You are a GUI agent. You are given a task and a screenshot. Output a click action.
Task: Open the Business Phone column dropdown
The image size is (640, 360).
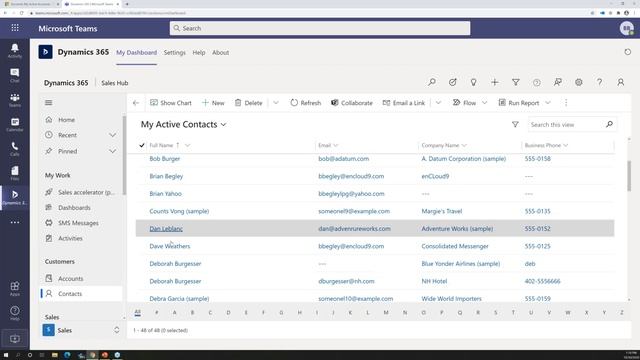[565, 145]
